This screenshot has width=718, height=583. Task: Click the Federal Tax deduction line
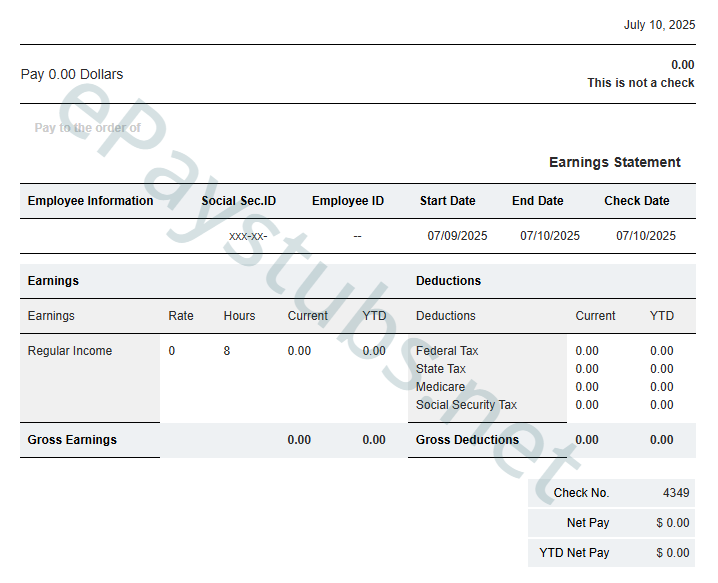click(x=447, y=351)
